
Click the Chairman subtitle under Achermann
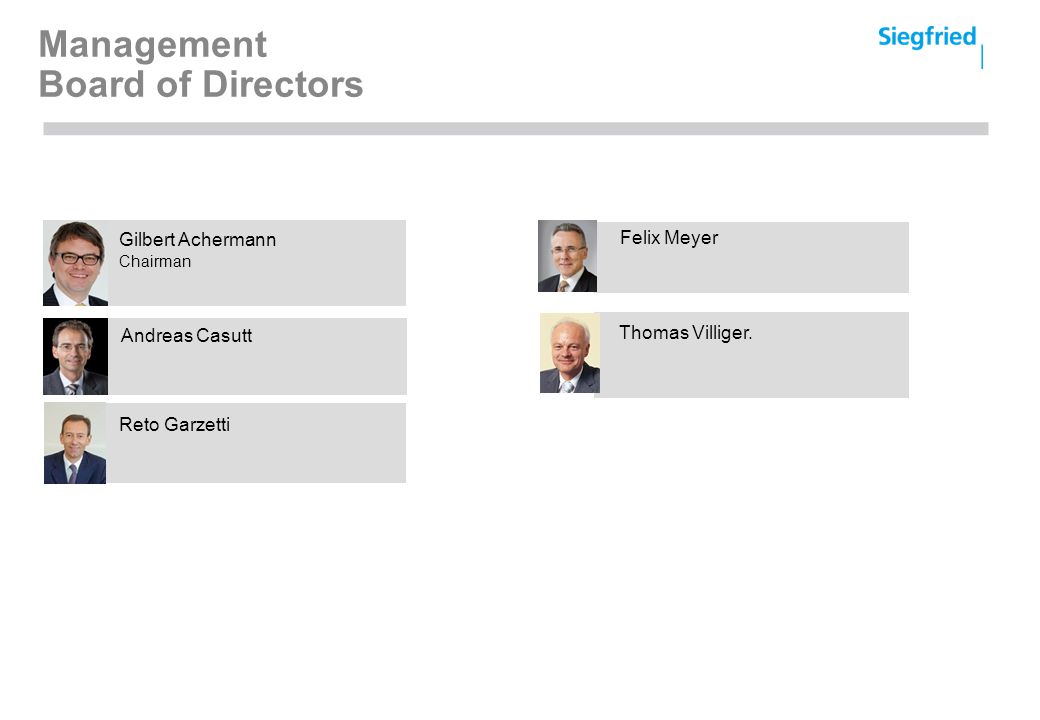[x=155, y=261]
